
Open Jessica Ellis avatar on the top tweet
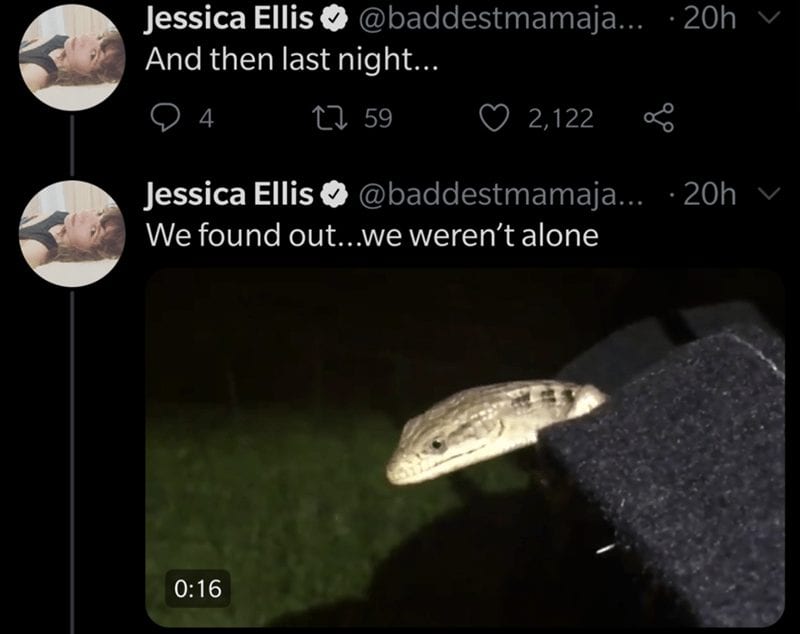[72, 58]
